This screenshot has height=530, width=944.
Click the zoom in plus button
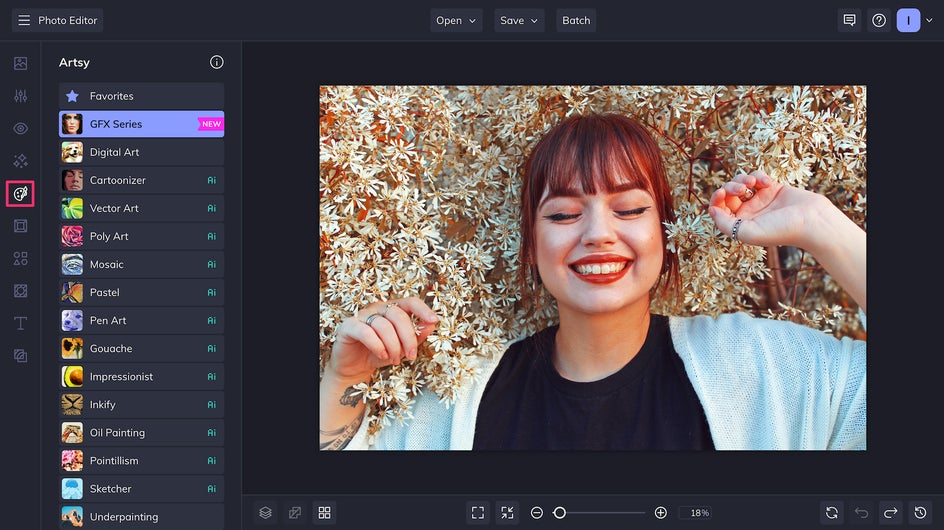pos(660,512)
